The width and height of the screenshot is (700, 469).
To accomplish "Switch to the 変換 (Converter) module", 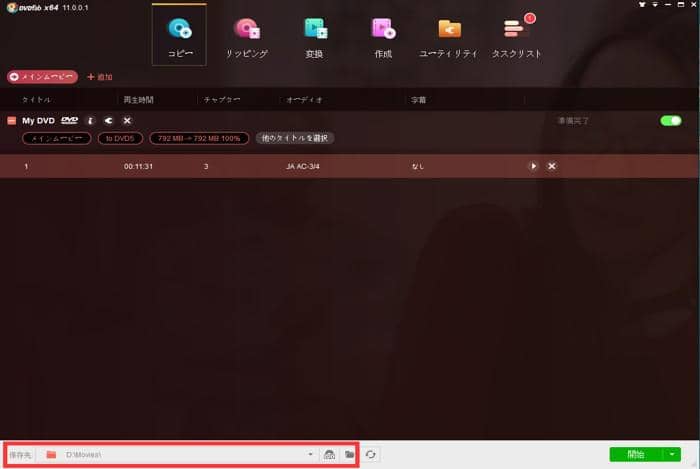I will [314, 37].
